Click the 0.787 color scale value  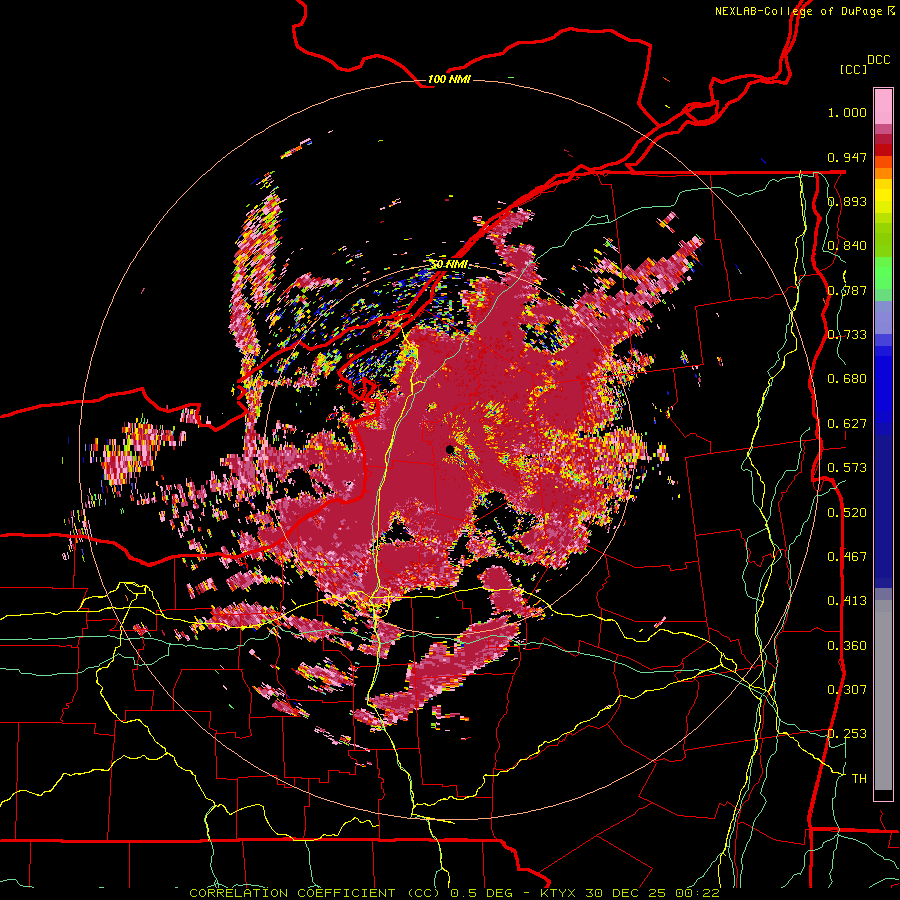point(847,290)
